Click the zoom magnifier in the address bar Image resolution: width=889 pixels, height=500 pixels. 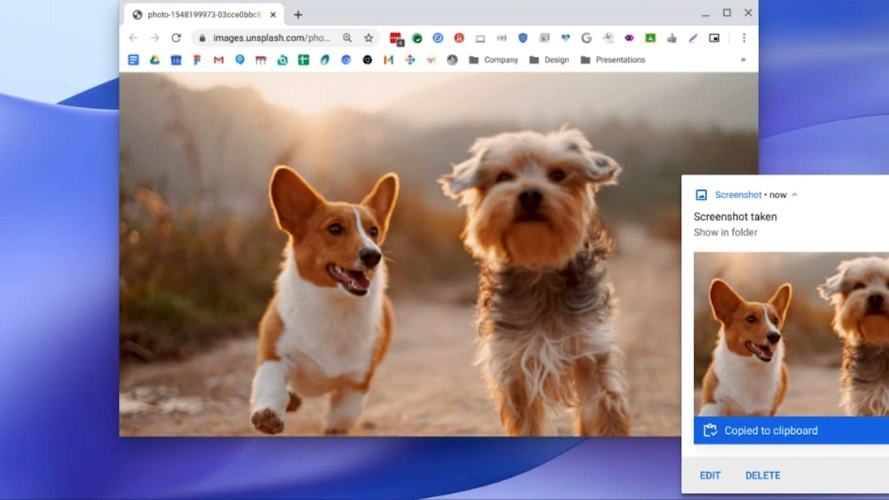pyautogui.click(x=347, y=38)
